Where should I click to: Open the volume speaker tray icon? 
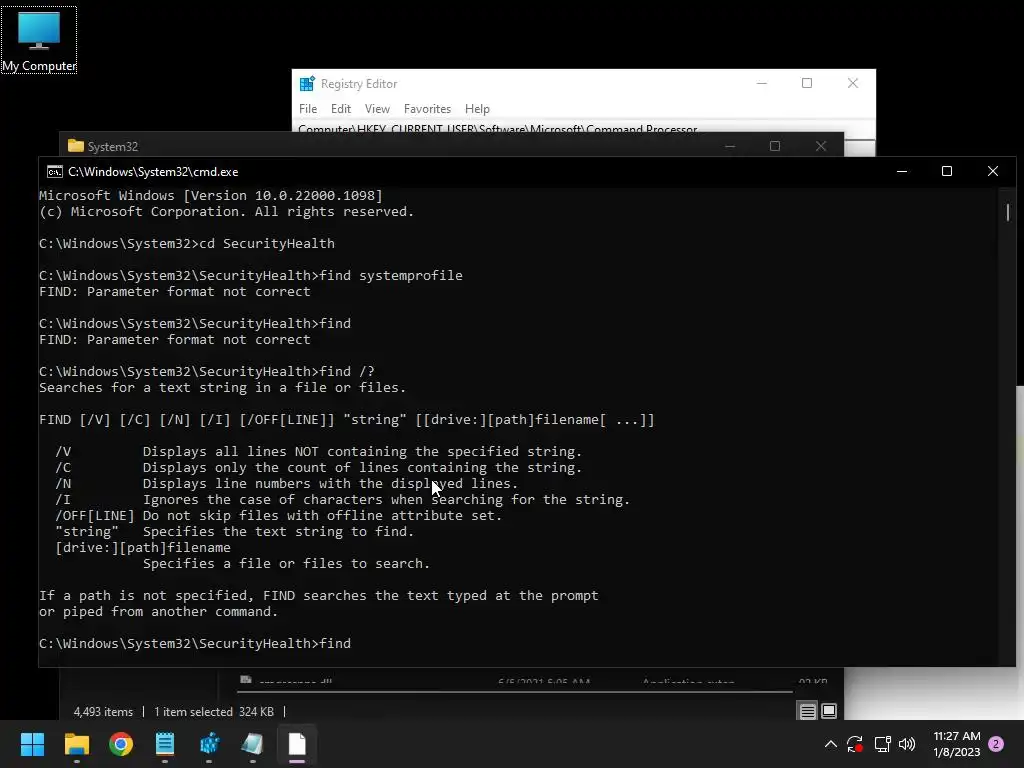[907, 744]
